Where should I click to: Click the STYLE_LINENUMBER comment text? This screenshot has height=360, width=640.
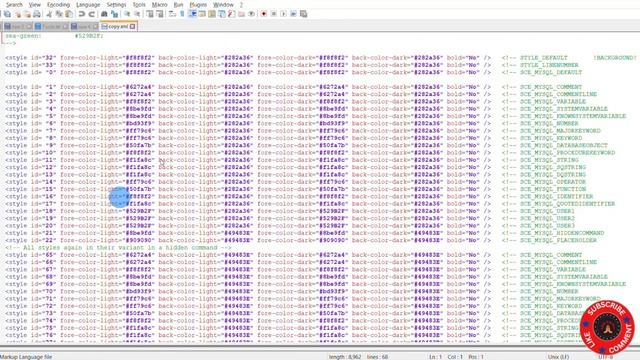tap(549, 65)
